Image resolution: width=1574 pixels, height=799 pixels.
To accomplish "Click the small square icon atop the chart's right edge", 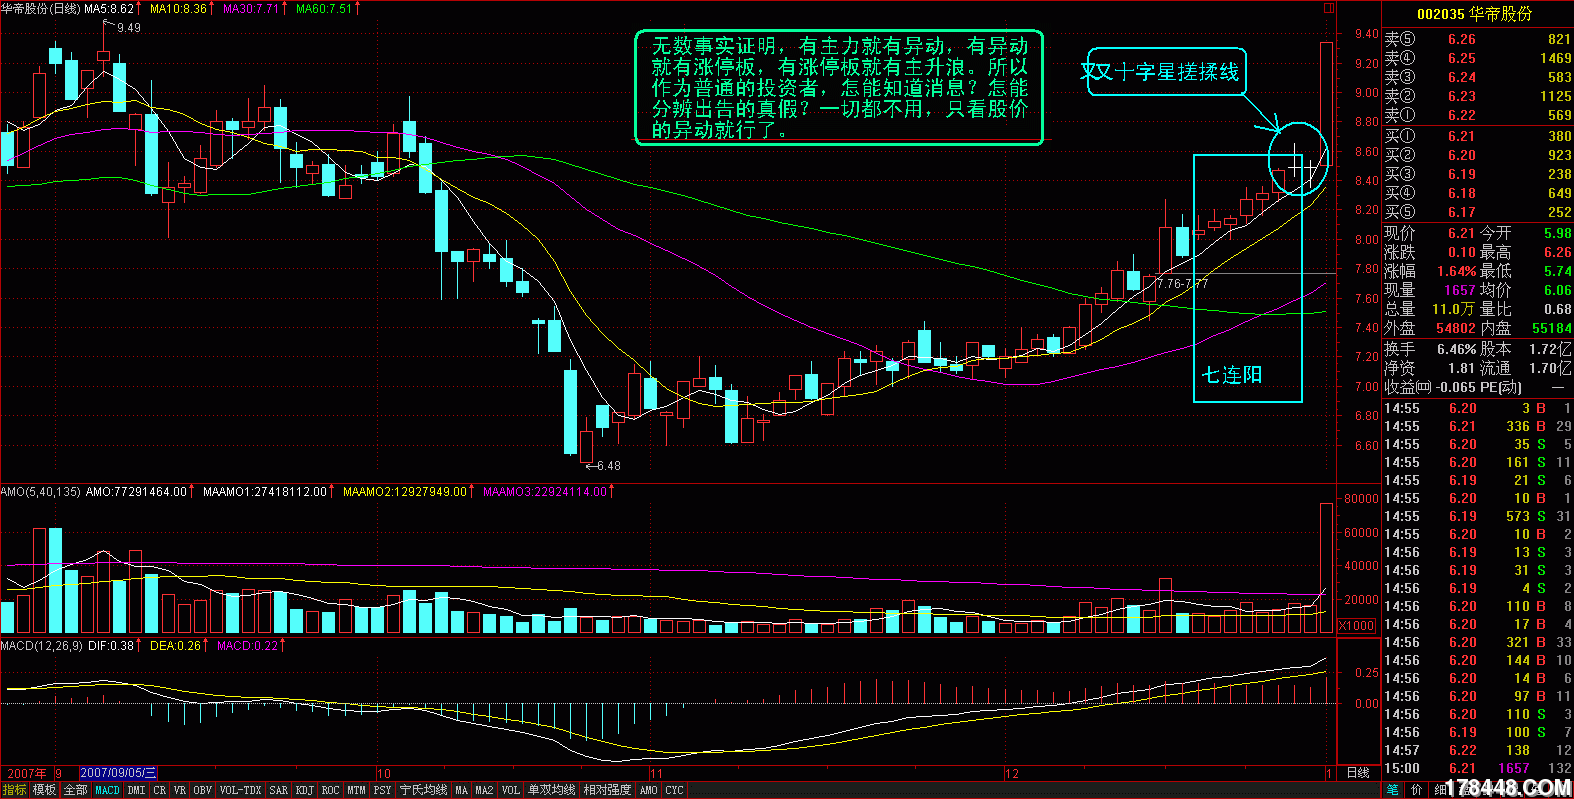I will click(1328, 8).
